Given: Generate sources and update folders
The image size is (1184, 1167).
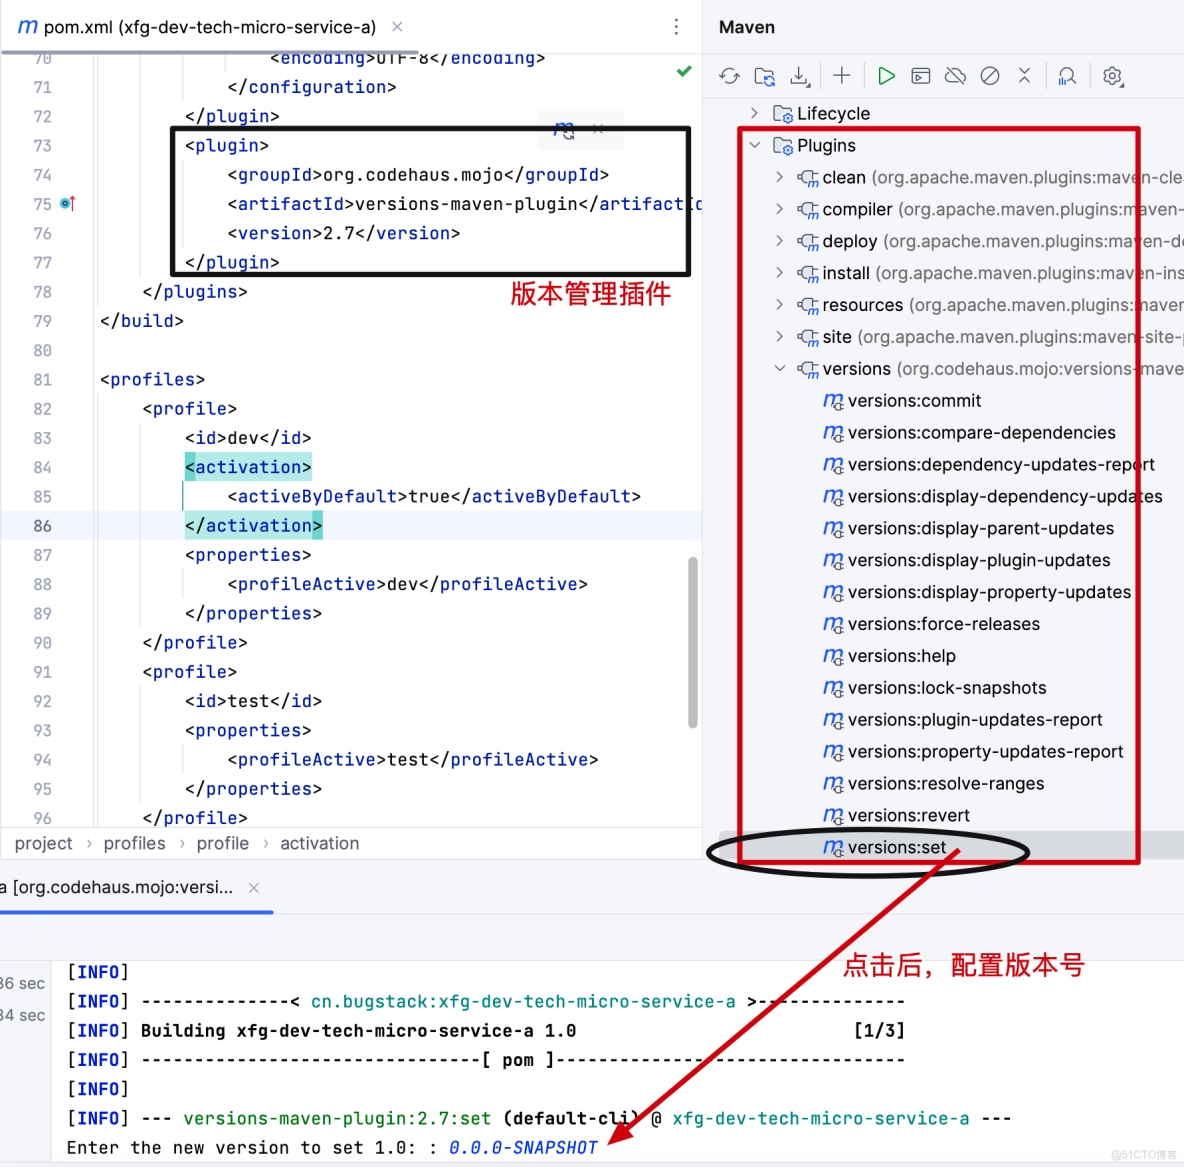Looking at the screenshot, I should point(764,75).
